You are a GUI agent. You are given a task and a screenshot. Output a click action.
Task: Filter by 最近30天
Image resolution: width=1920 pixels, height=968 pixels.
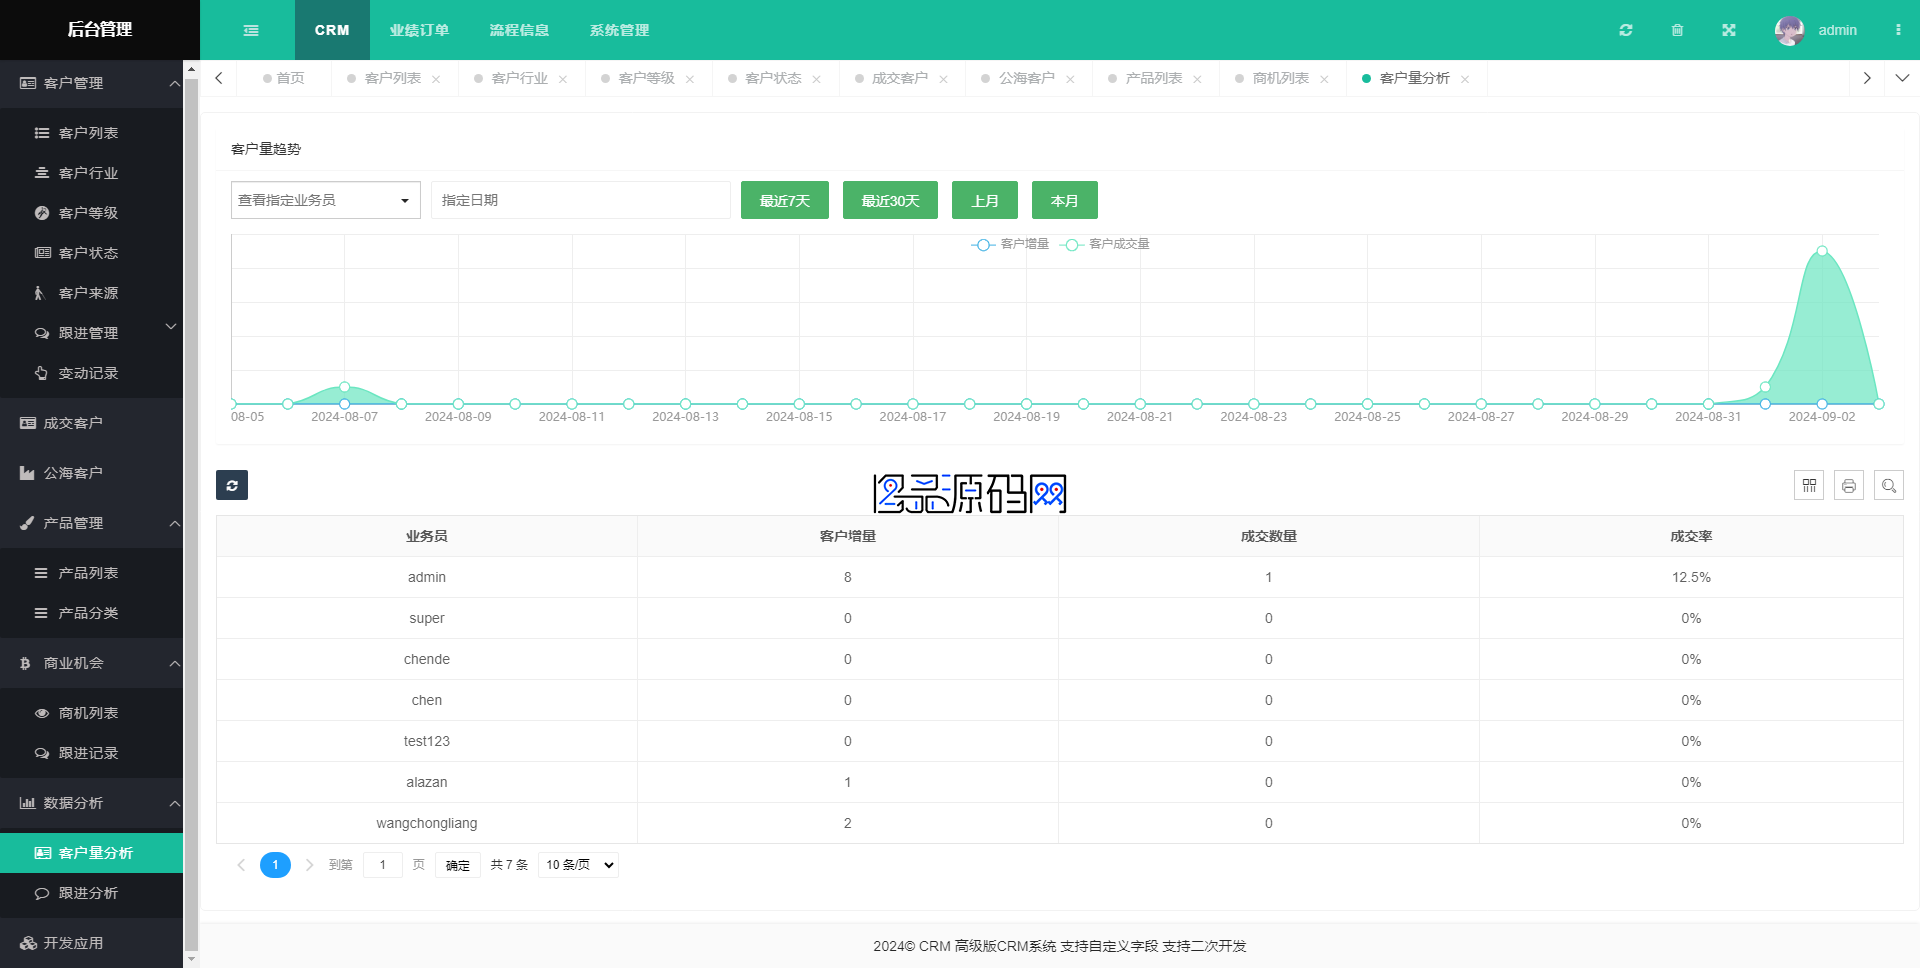tap(890, 200)
